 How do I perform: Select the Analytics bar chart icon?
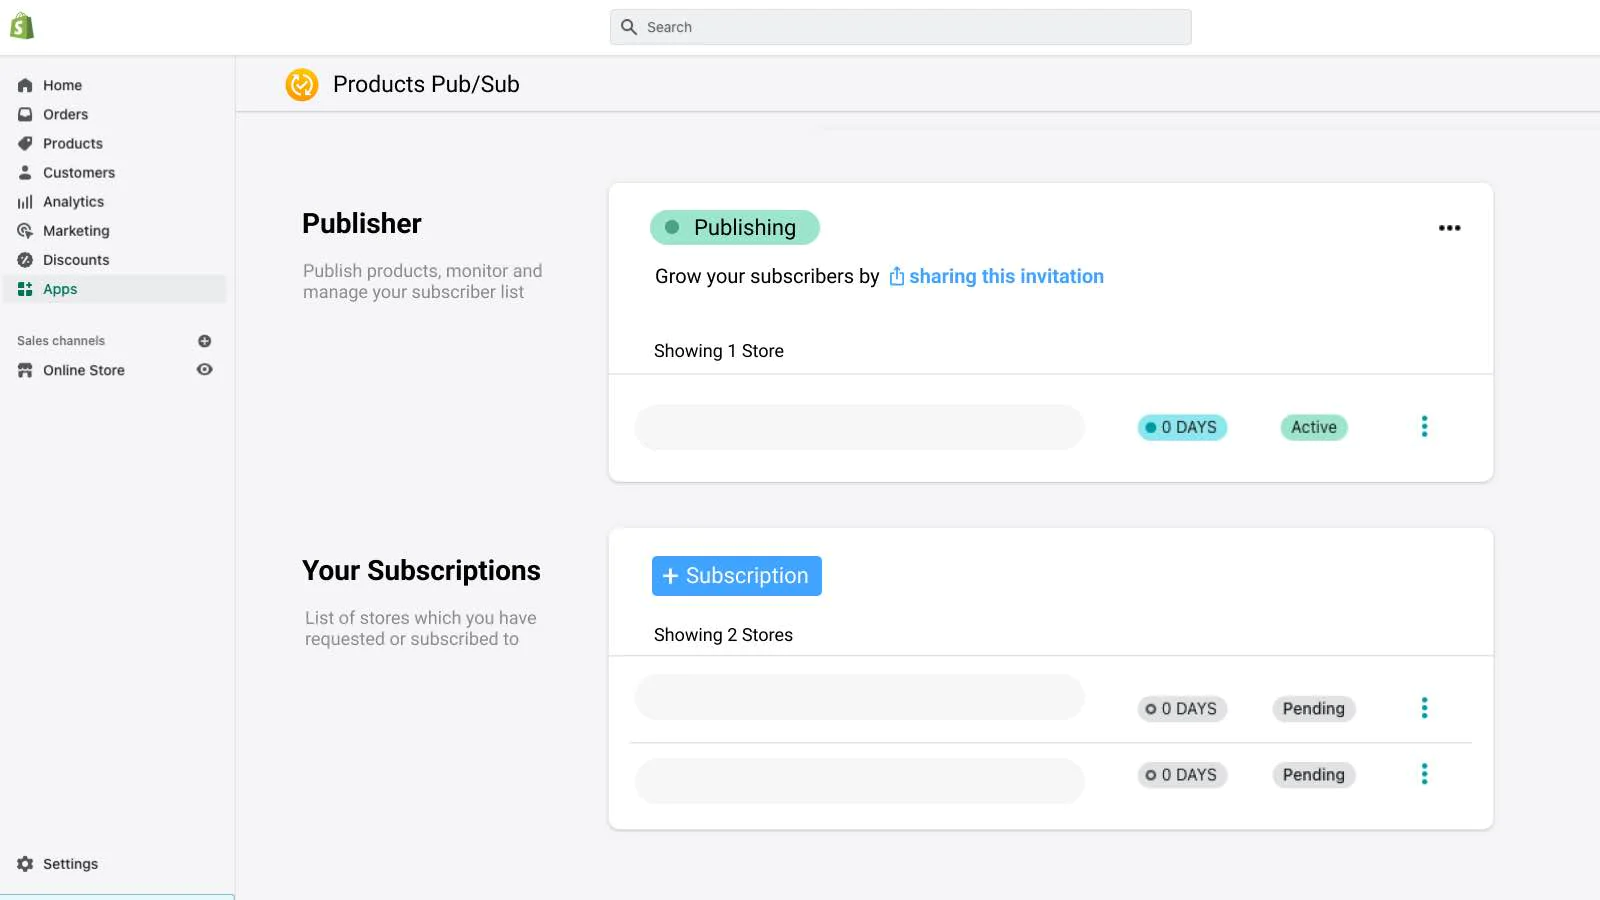[x=25, y=202]
